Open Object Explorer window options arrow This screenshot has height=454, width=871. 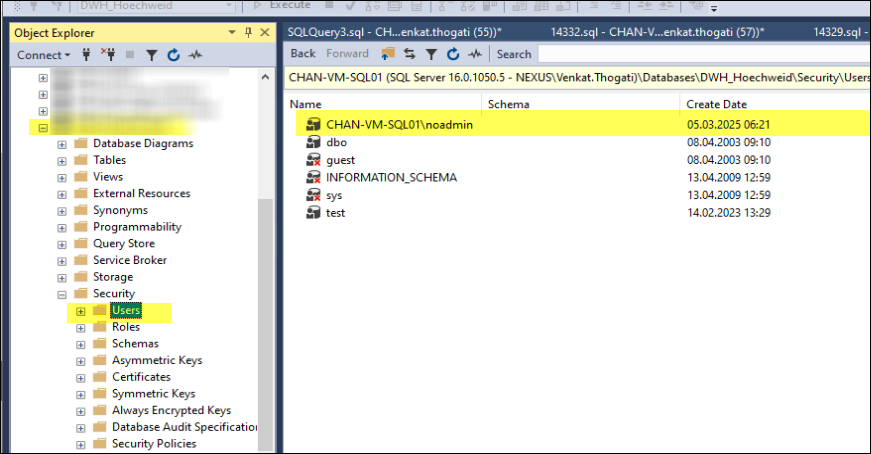(x=232, y=33)
